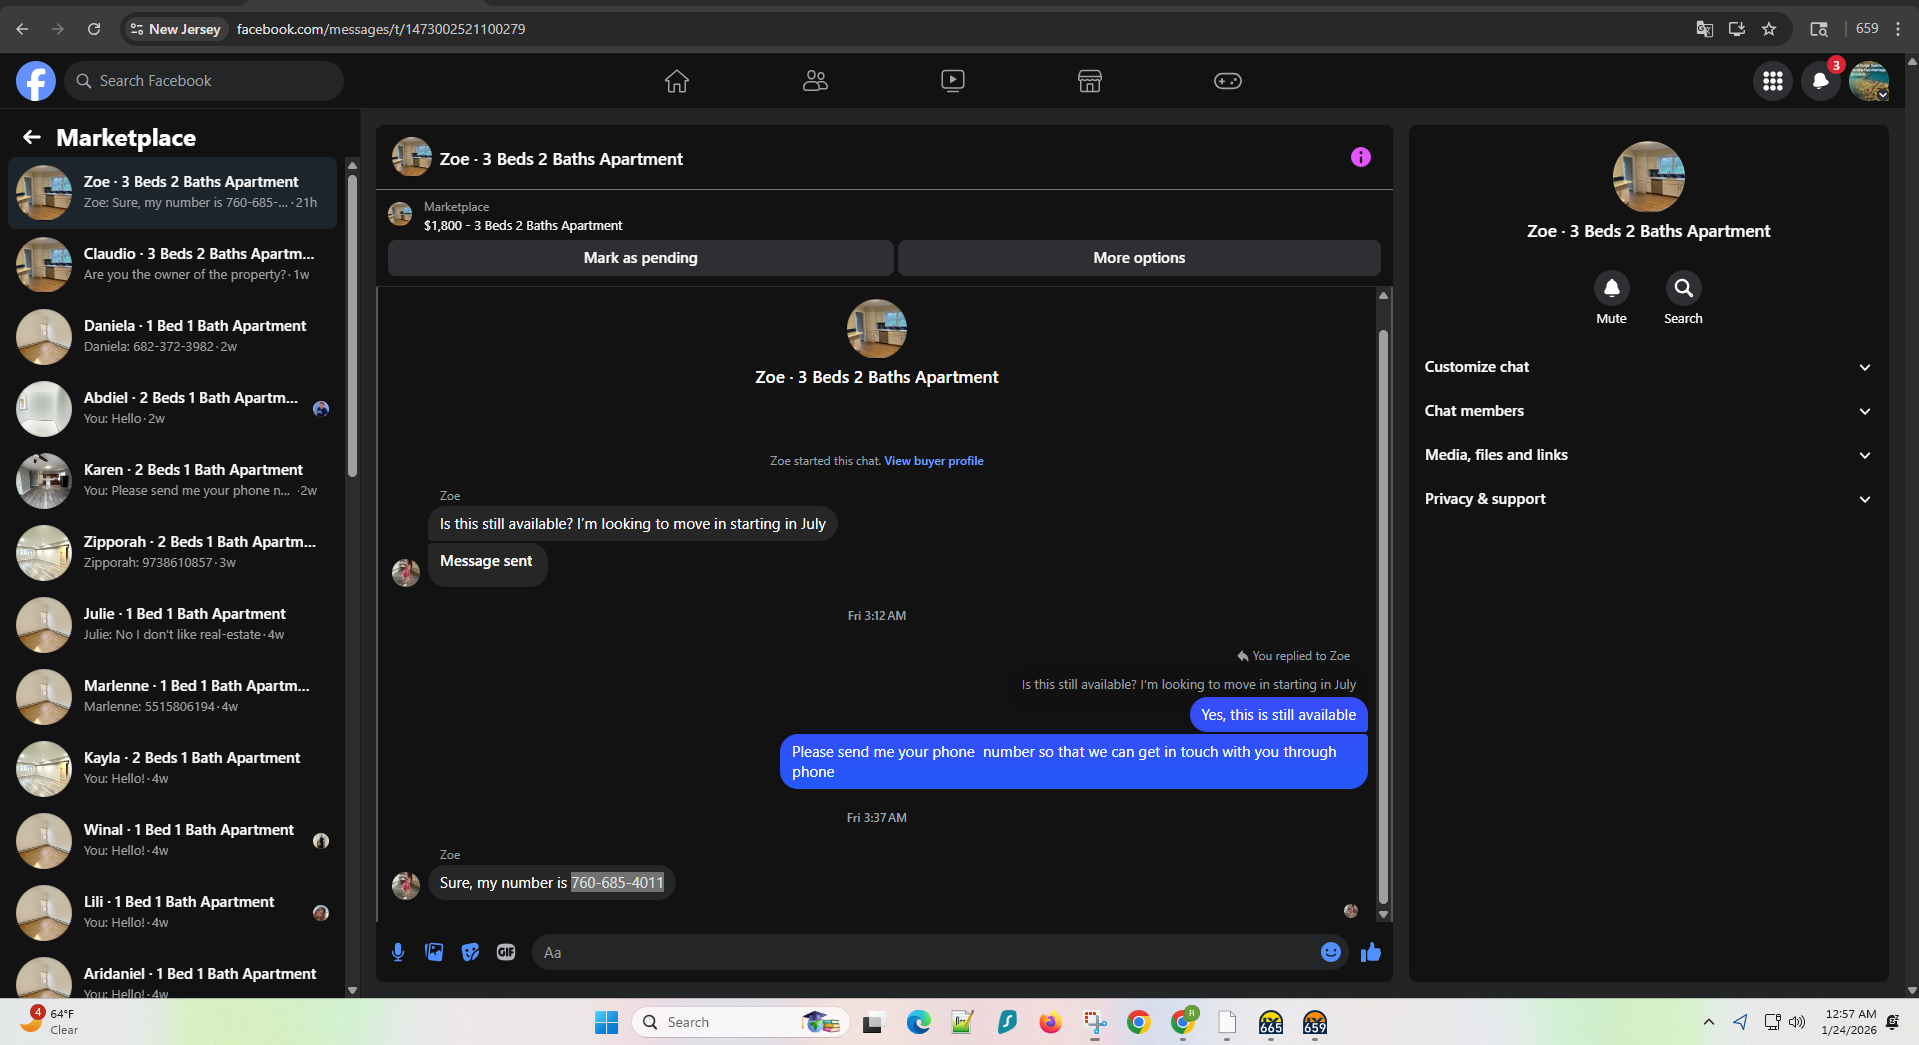Click listing thumbnail in right info panel

click(1648, 177)
